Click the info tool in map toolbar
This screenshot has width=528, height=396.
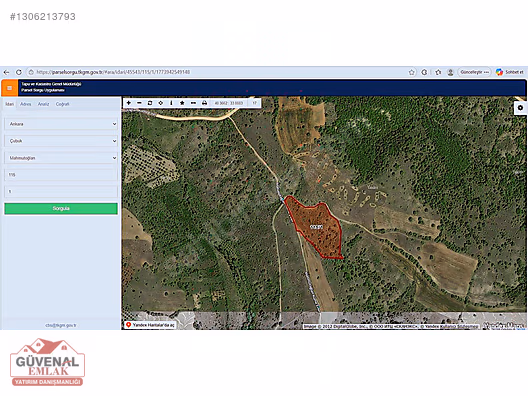pyautogui.click(x=171, y=103)
